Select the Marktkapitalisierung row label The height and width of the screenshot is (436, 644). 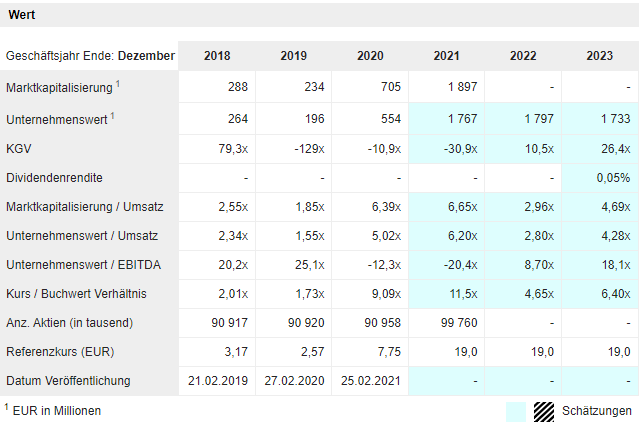(58, 88)
